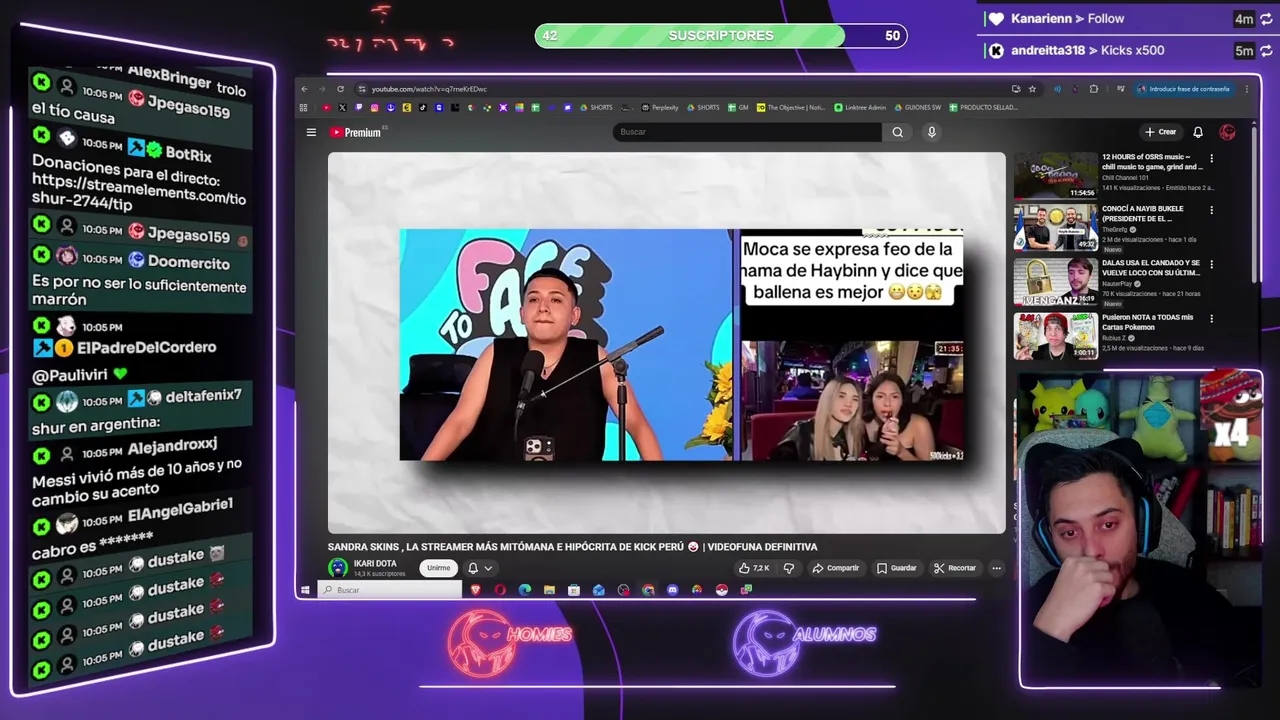The image size is (1280, 720).
Task: Open YouTube notifications bell
Action: pyautogui.click(x=1198, y=132)
